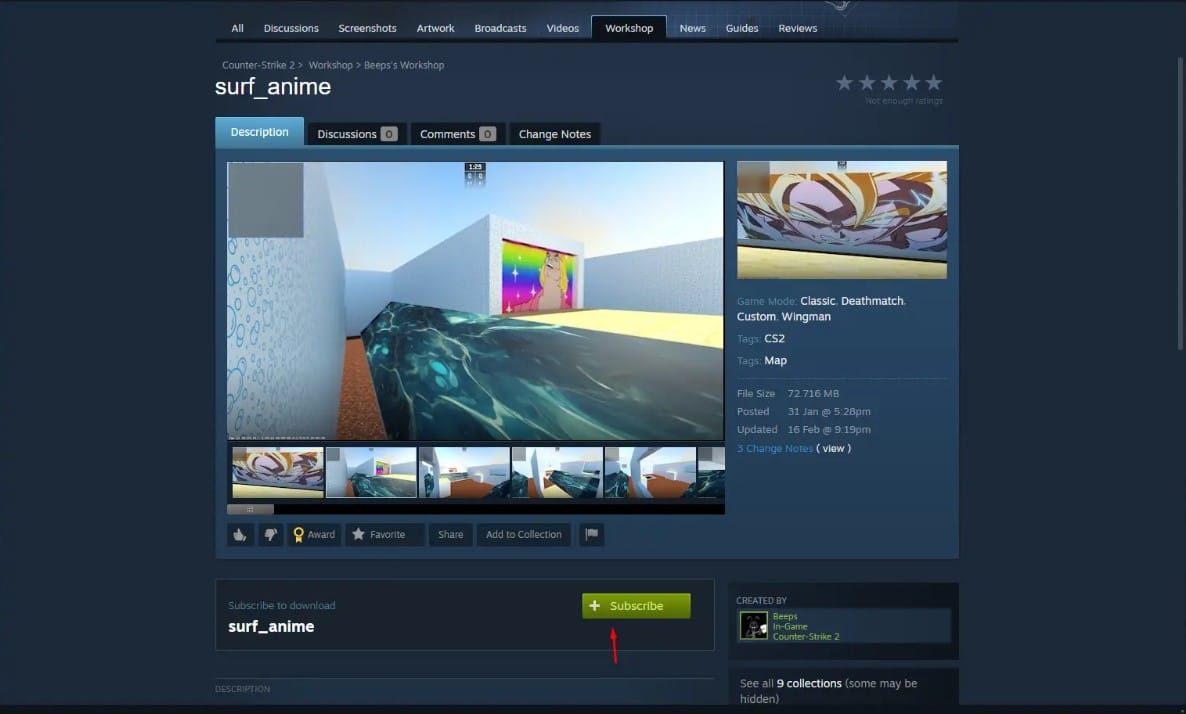Image resolution: width=1186 pixels, height=714 pixels.
Task: Select the Description tab
Action: point(259,132)
